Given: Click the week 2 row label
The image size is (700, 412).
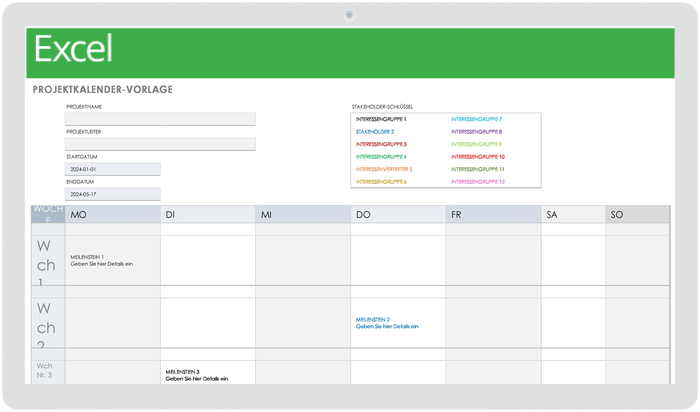Looking at the screenshot, I should [48, 323].
